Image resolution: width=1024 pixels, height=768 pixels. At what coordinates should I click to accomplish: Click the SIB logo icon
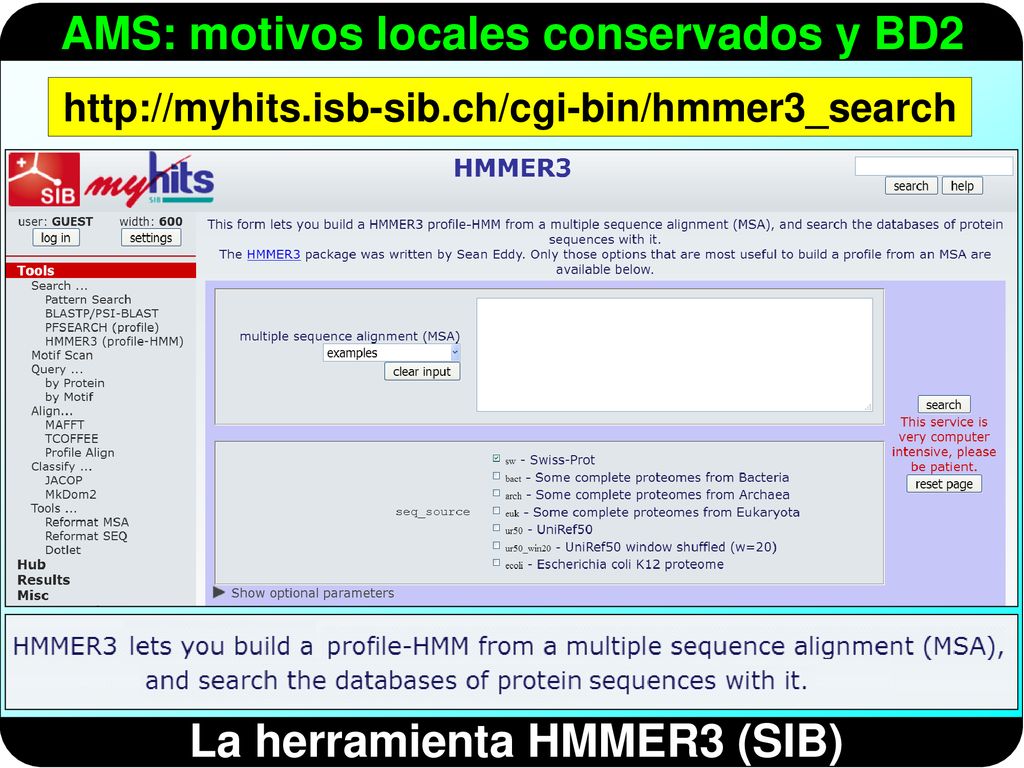click(44, 179)
